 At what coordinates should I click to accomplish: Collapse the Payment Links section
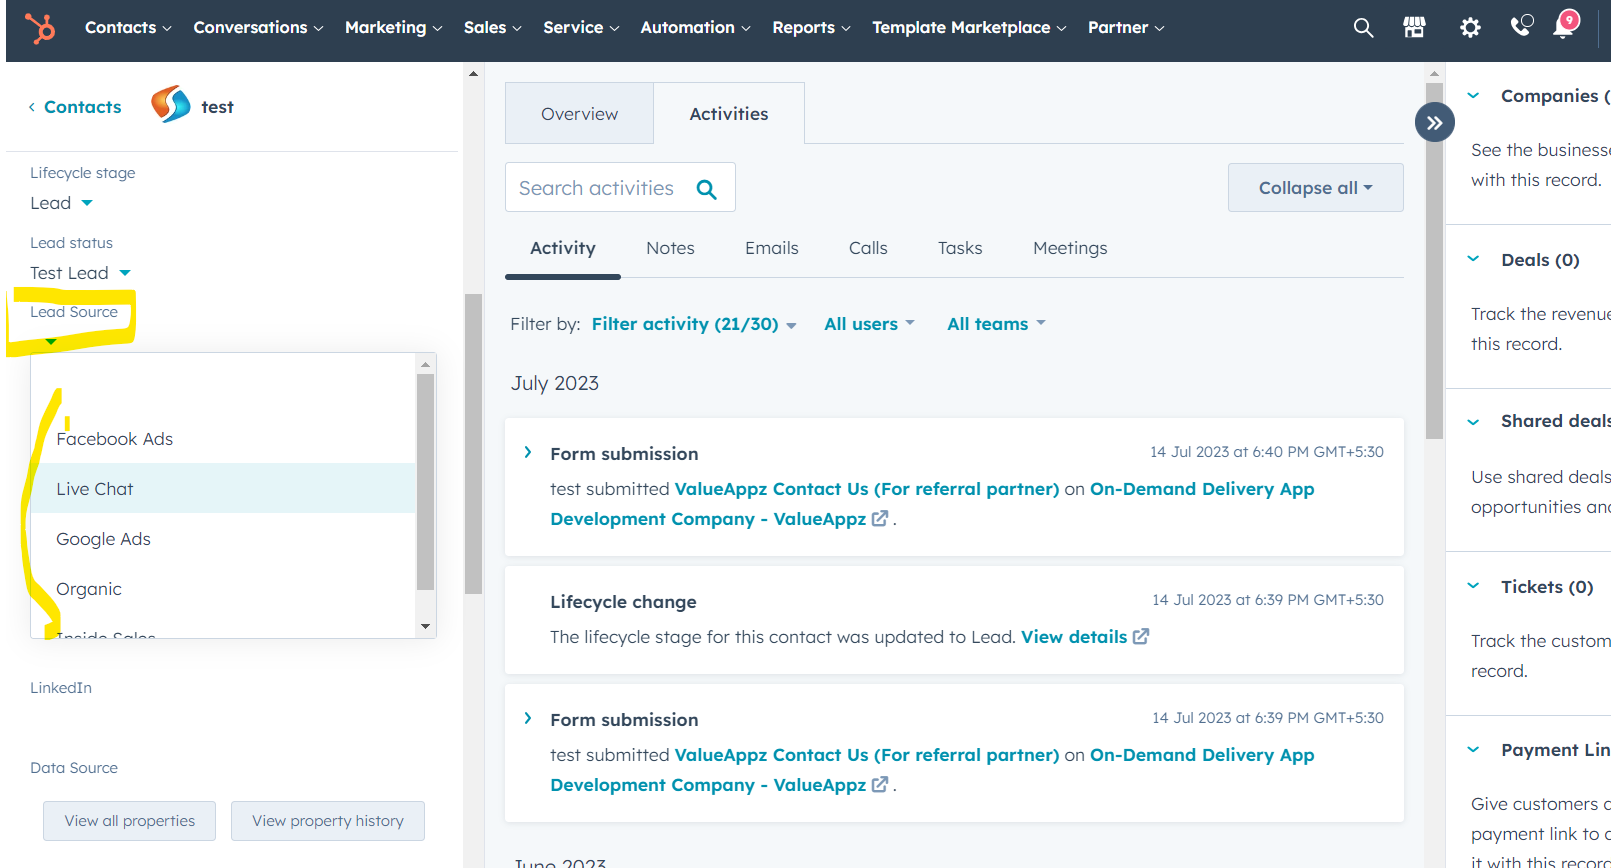pos(1473,749)
